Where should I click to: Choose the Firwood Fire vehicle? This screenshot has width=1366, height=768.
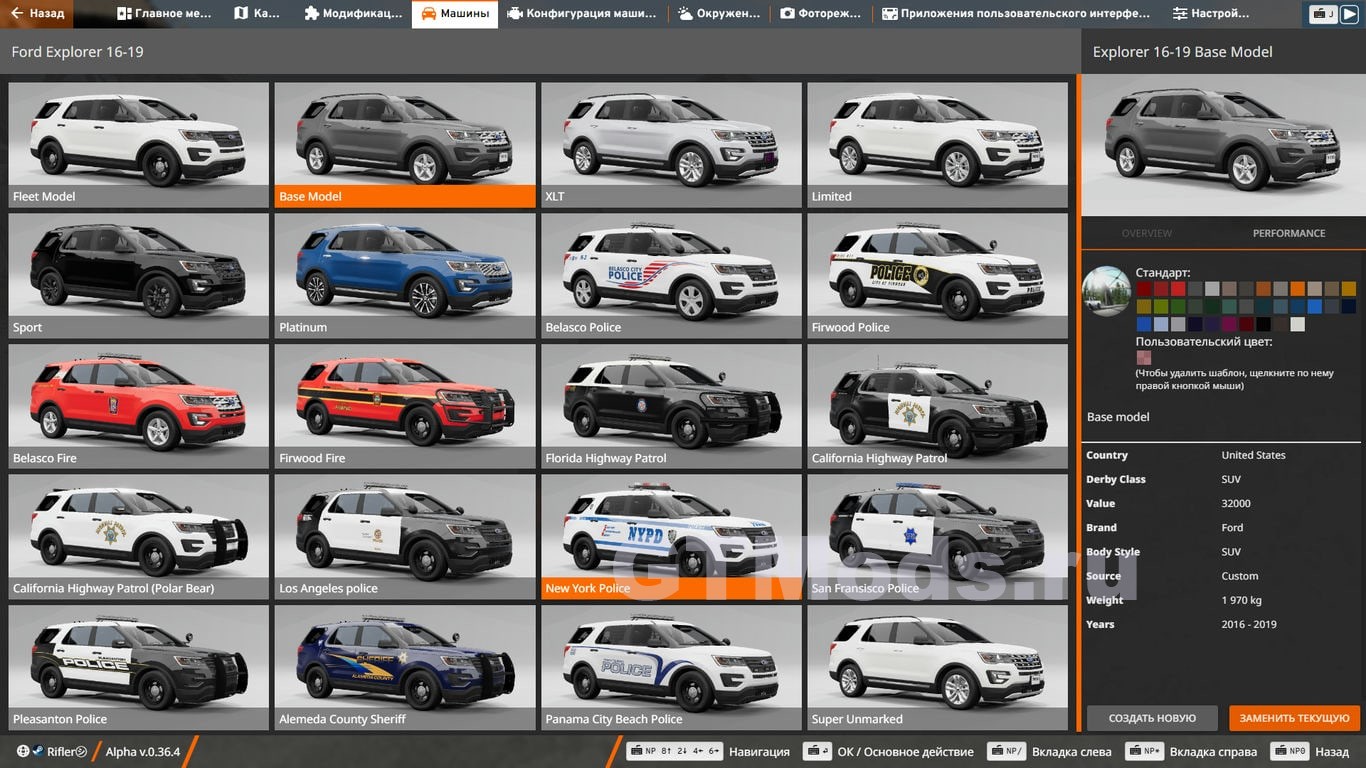405,407
